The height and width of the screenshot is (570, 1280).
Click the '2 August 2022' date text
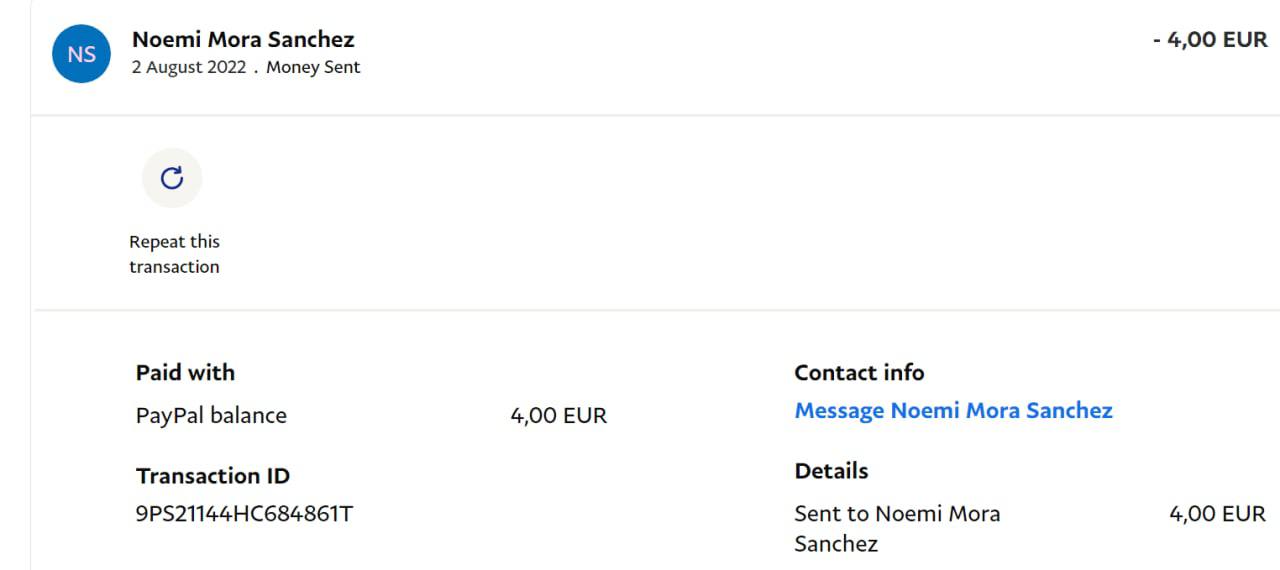pos(189,68)
